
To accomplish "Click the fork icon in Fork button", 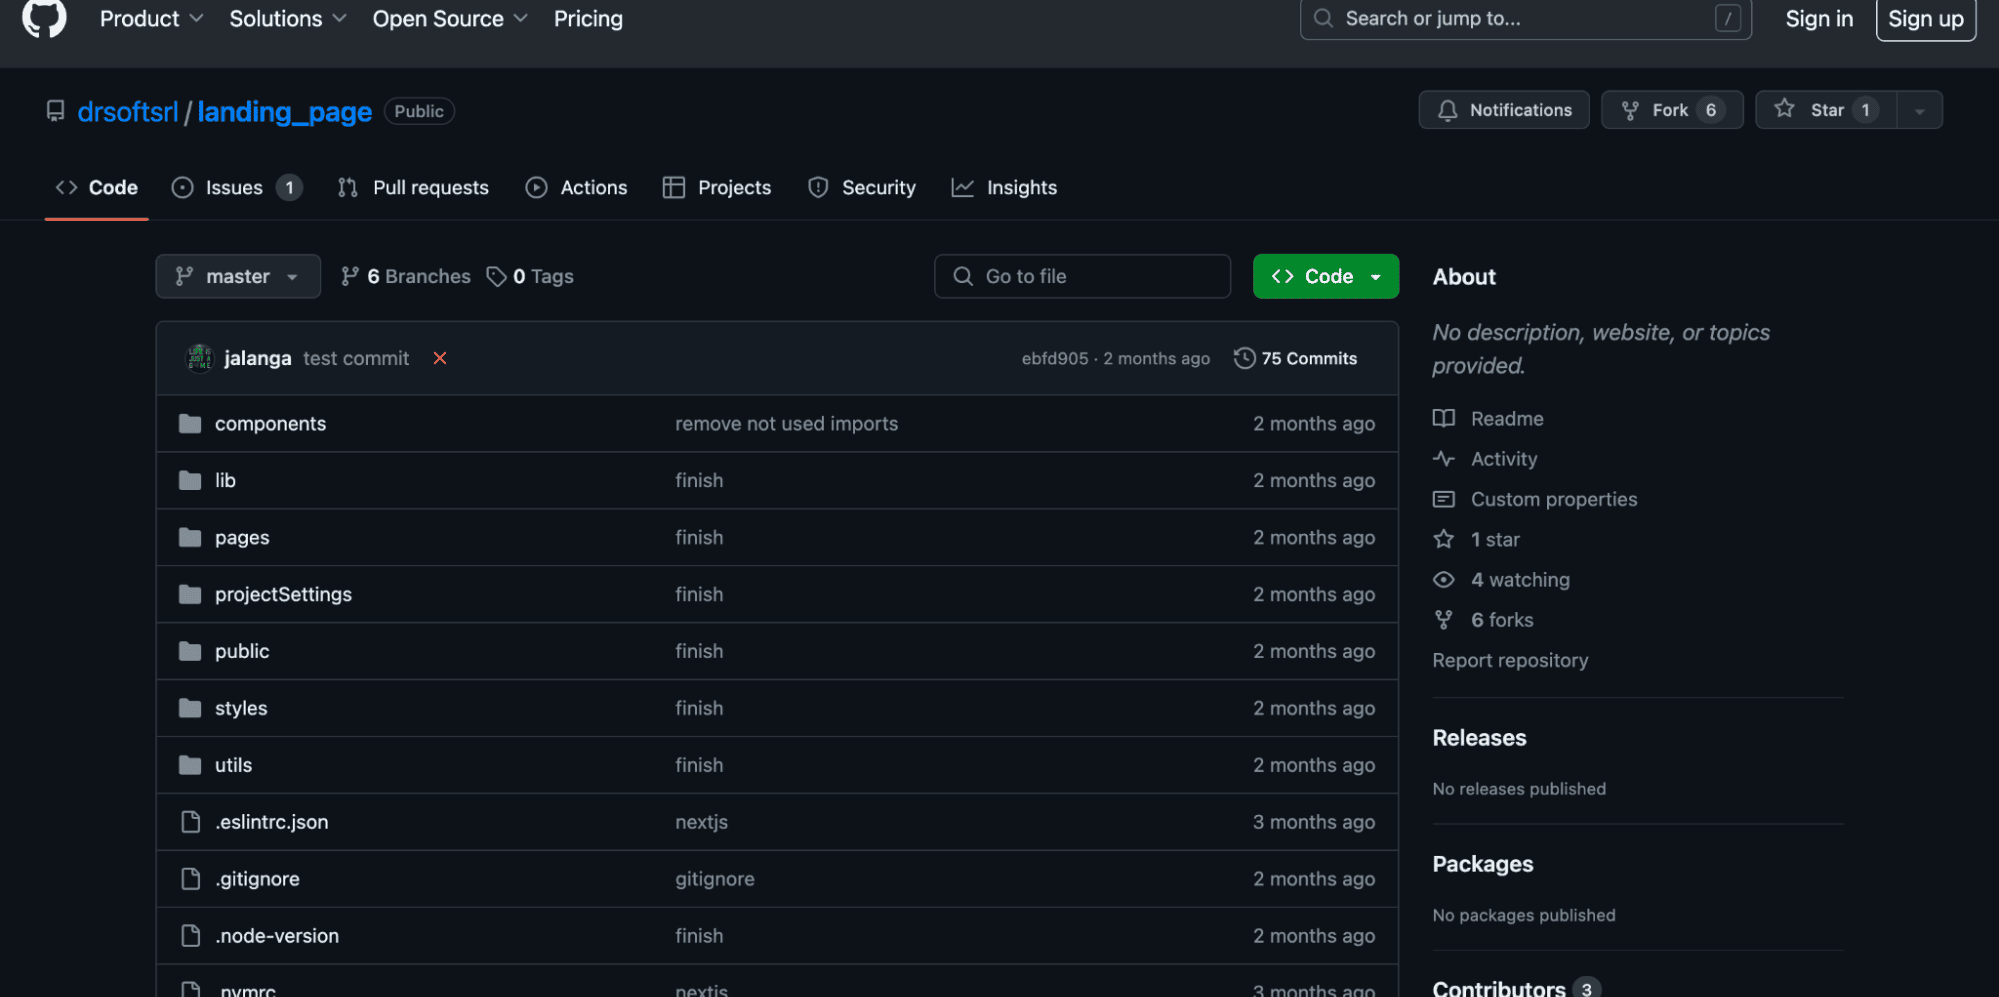I will pyautogui.click(x=1630, y=110).
